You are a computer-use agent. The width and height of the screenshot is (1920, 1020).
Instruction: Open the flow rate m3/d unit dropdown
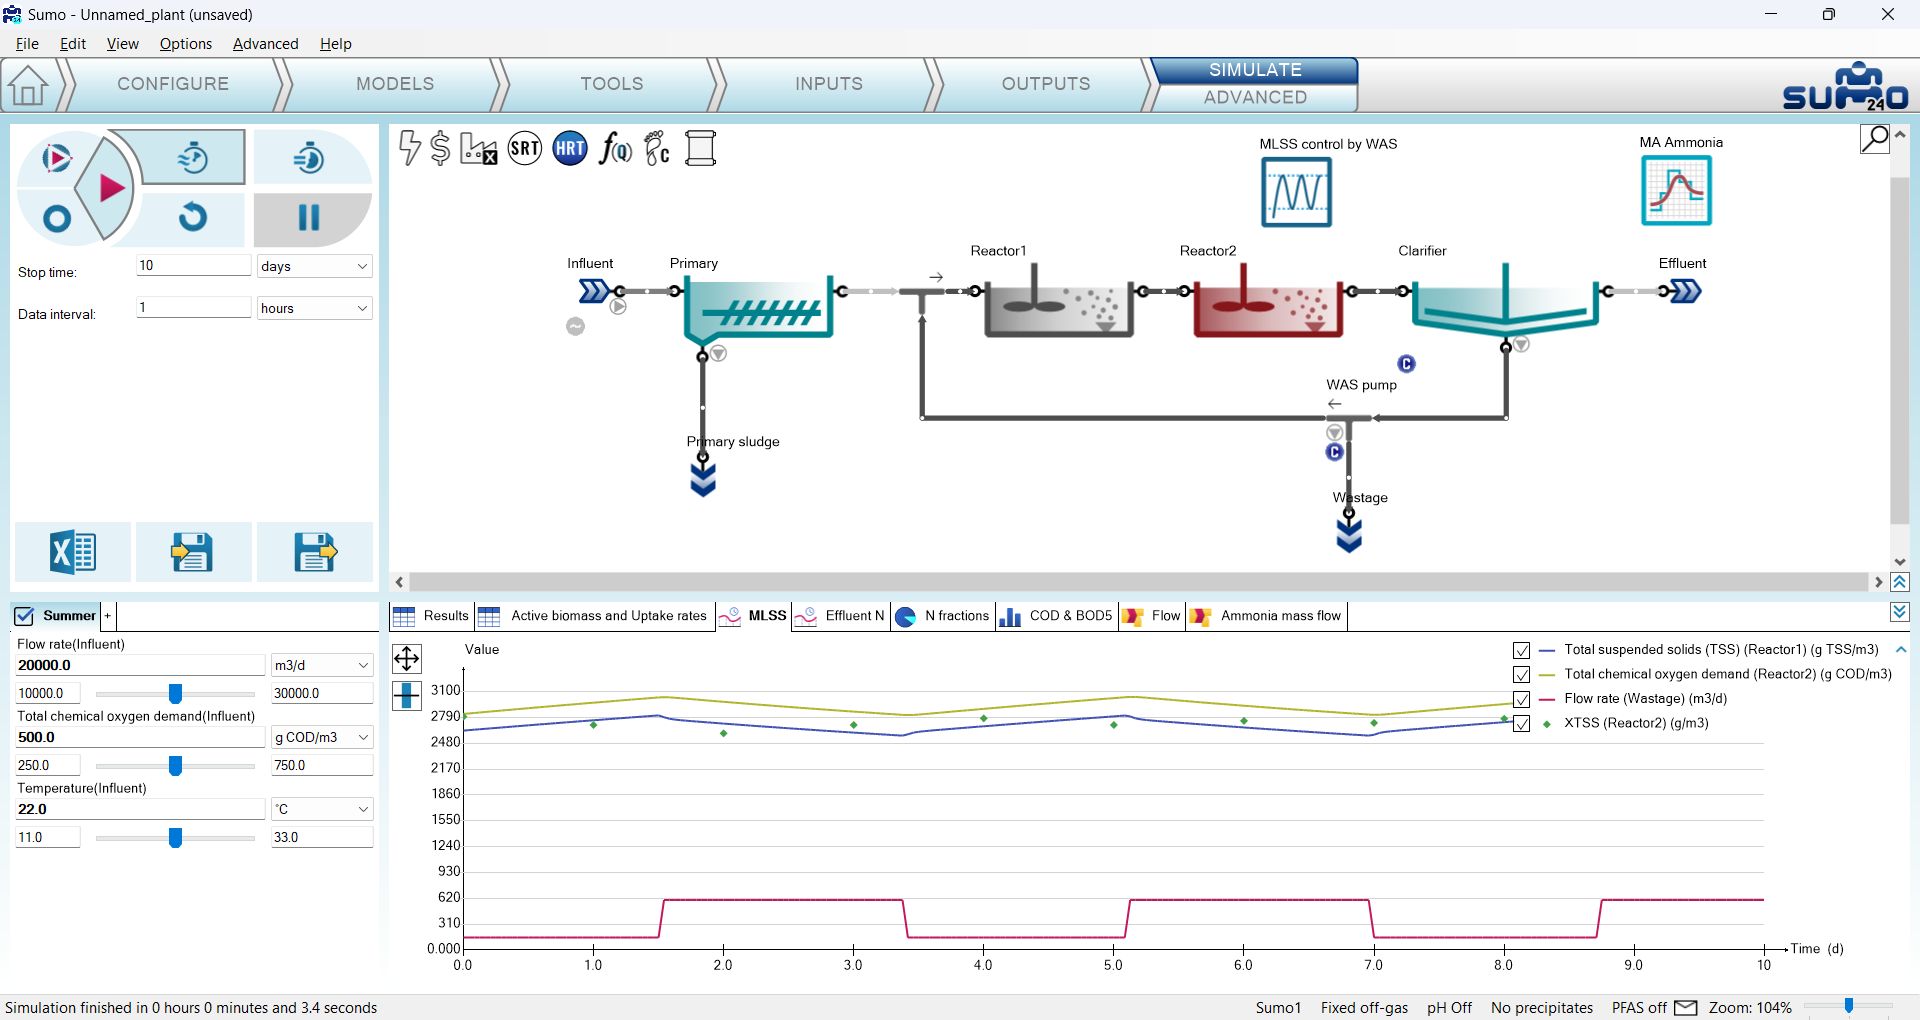(x=322, y=665)
